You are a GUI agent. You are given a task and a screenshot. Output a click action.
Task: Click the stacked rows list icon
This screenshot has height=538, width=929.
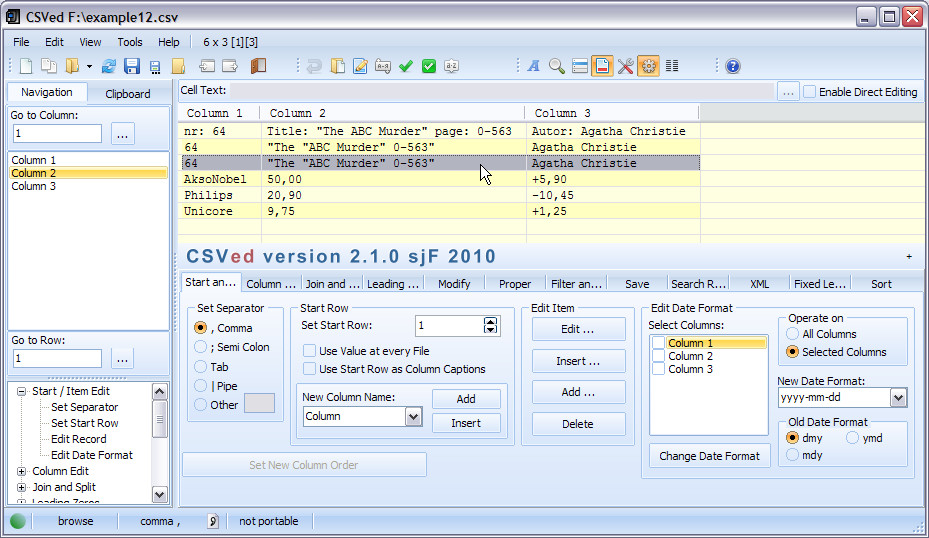(x=579, y=66)
